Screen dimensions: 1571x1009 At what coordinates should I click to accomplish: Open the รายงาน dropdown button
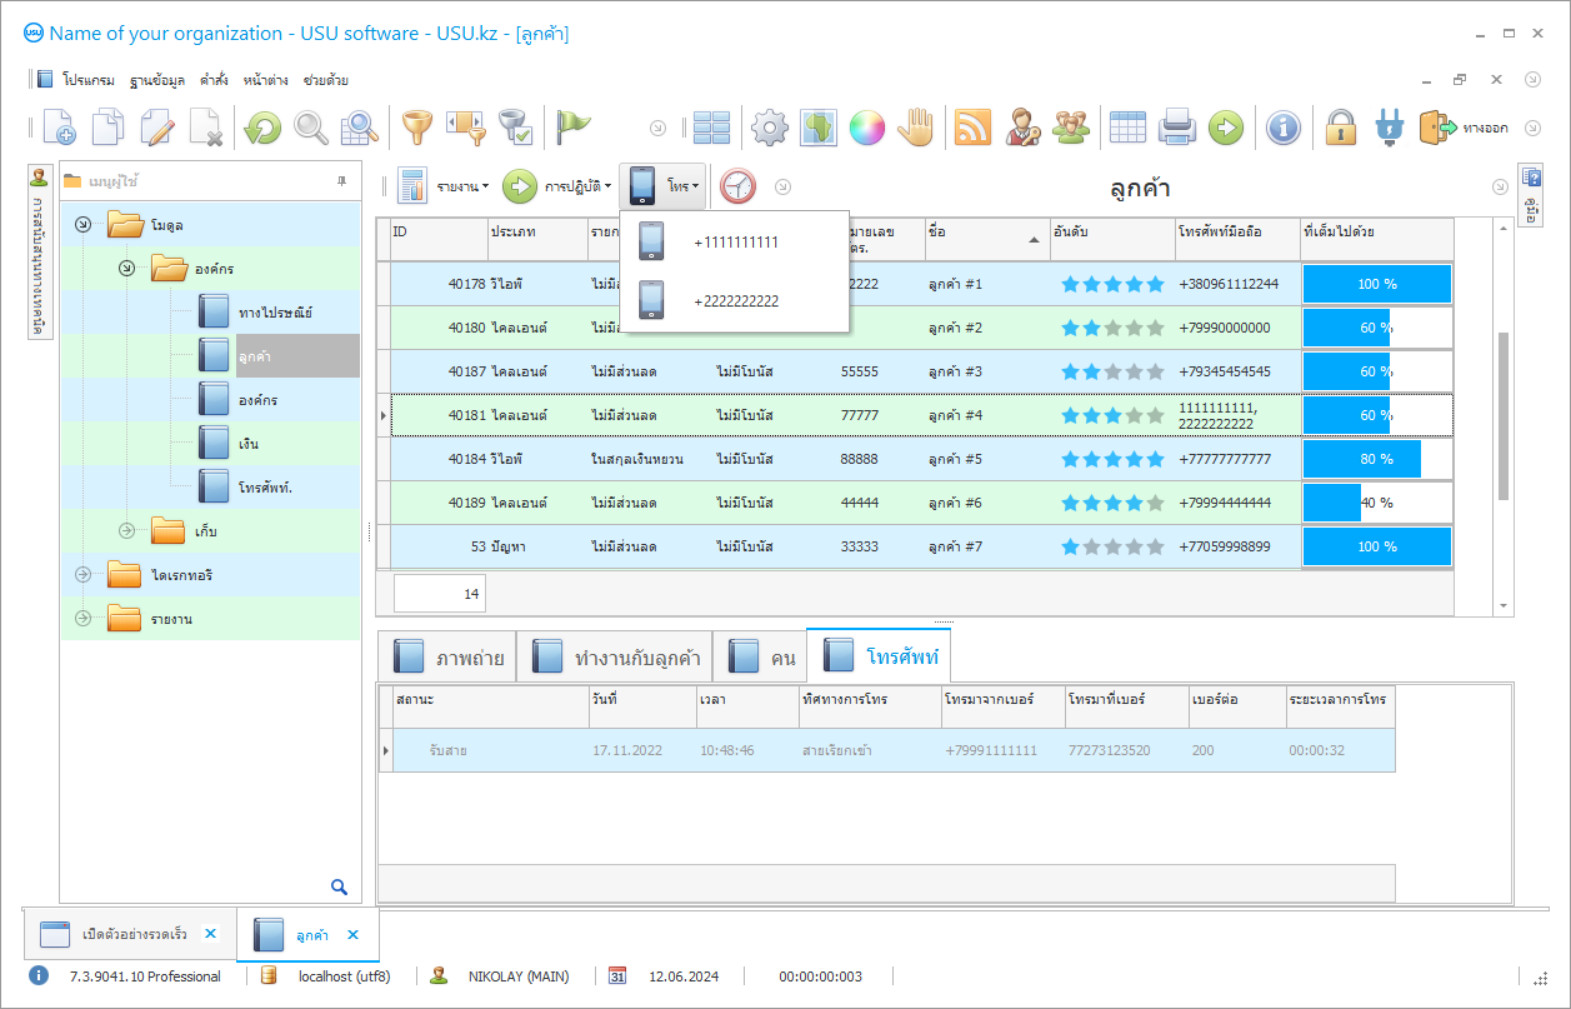click(x=445, y=187)
